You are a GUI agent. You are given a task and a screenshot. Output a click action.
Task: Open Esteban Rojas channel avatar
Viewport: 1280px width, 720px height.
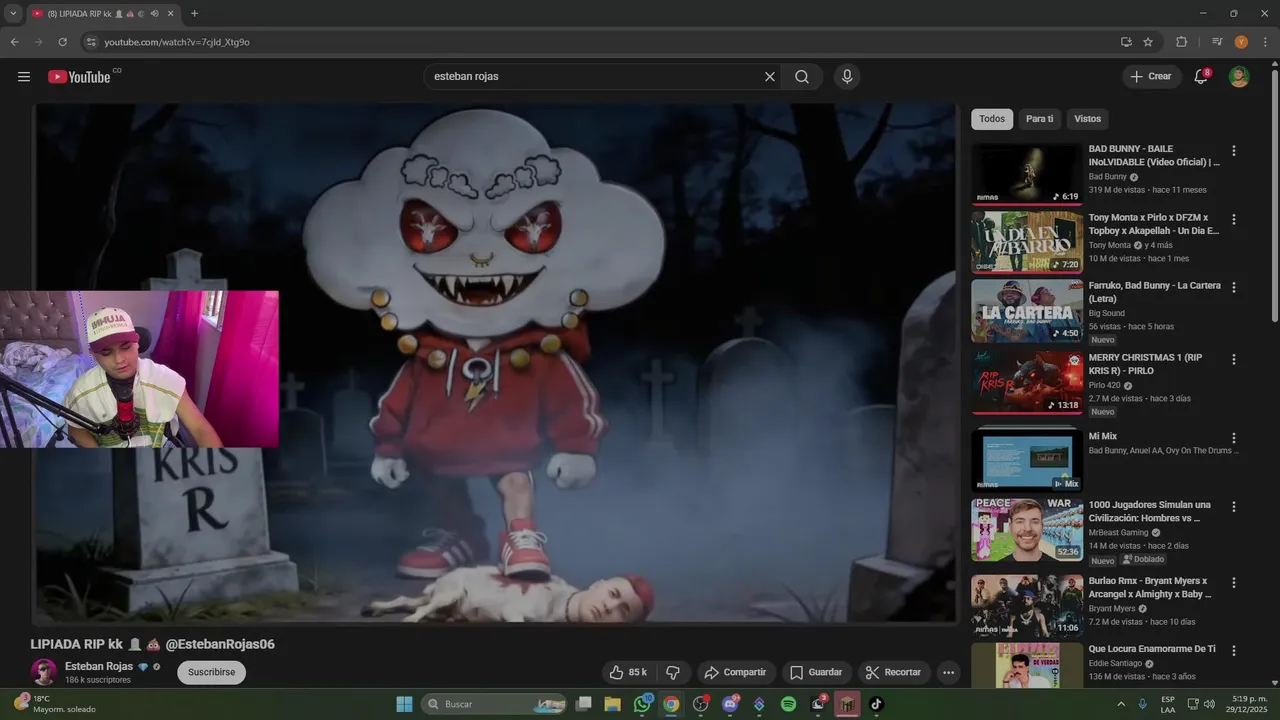point(43,672)
